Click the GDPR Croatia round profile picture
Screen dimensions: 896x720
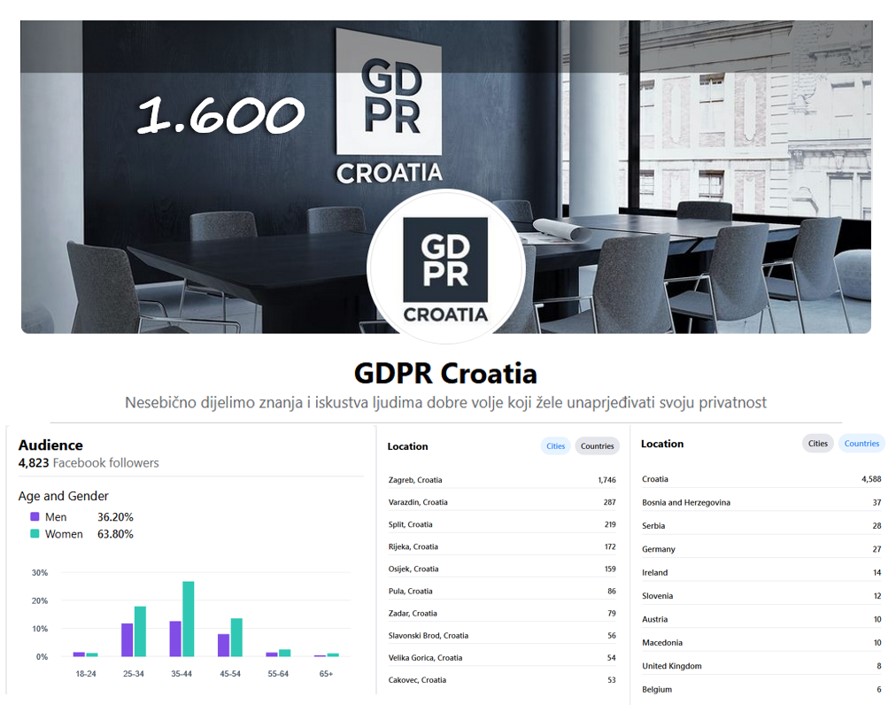(x=446, y=267)
